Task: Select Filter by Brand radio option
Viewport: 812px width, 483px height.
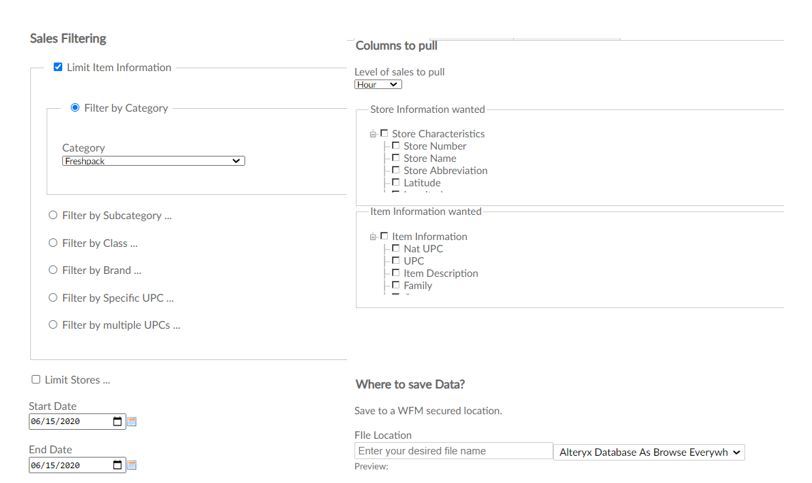Action: point(53,270)
